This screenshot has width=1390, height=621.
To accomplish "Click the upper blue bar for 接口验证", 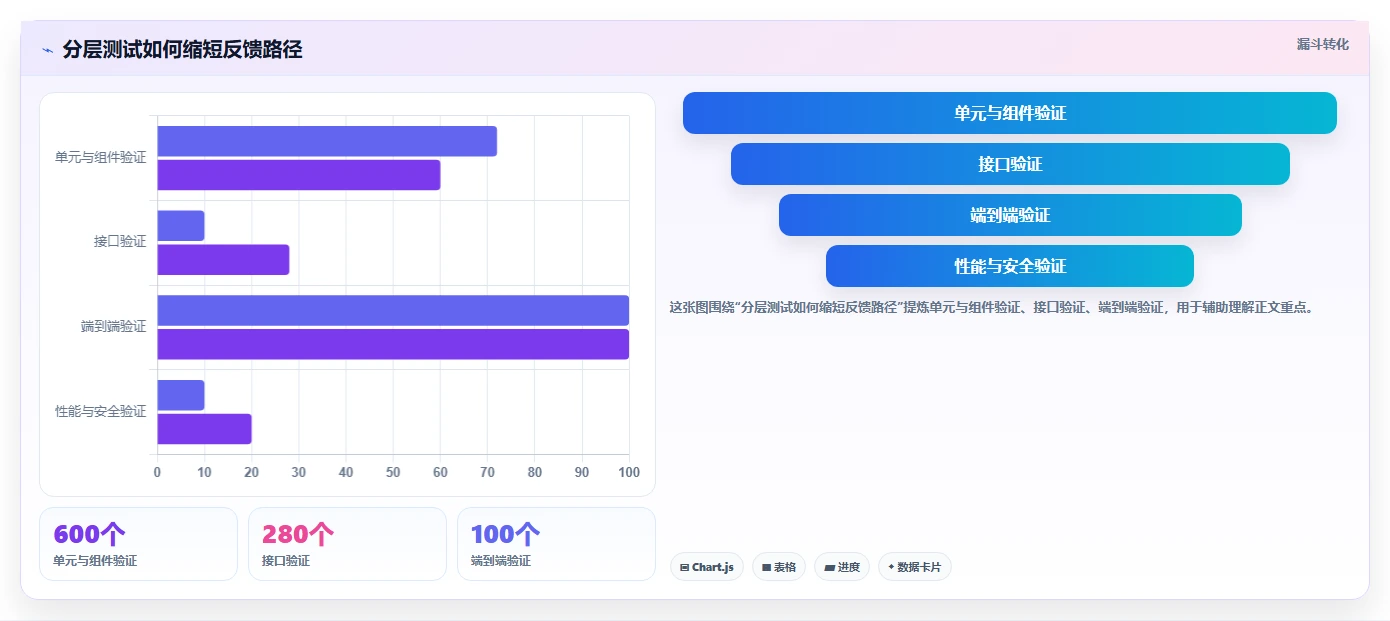I will point(181,226).
